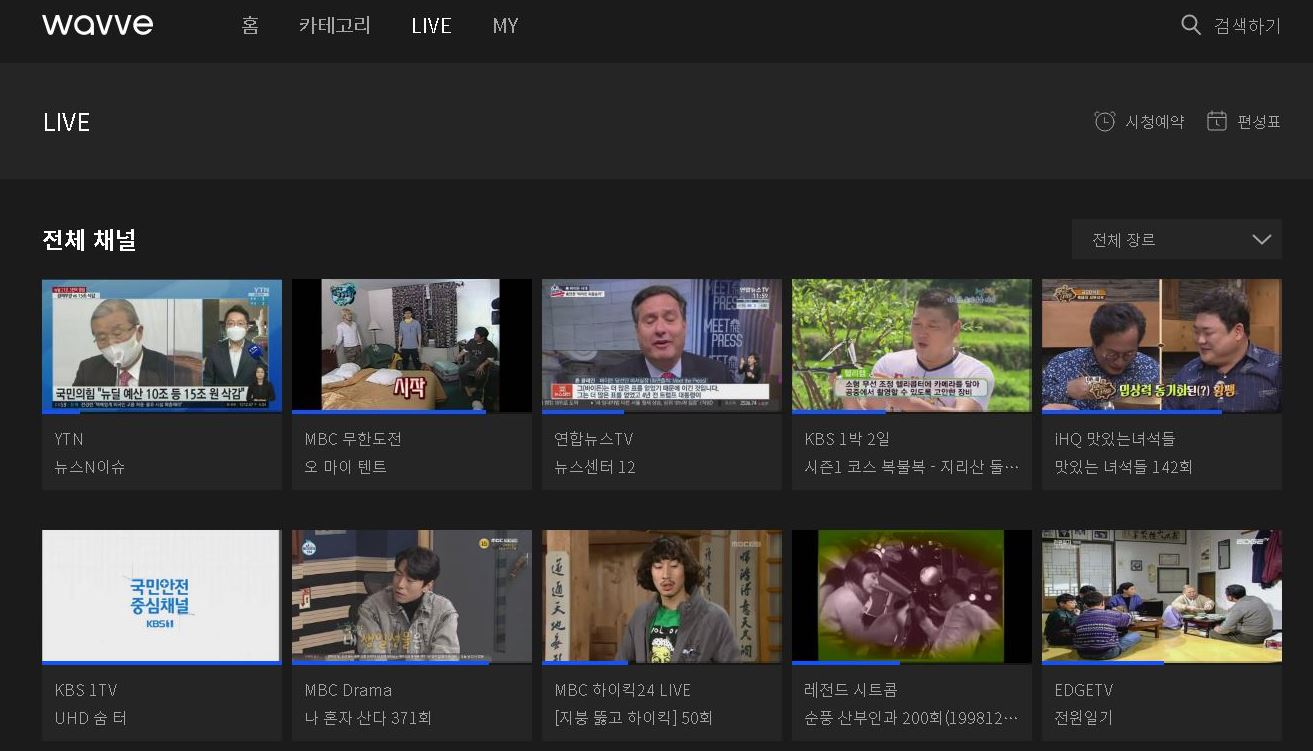Play the EDGETV thumbnail
The image size is (1313, 751).
1162,597
